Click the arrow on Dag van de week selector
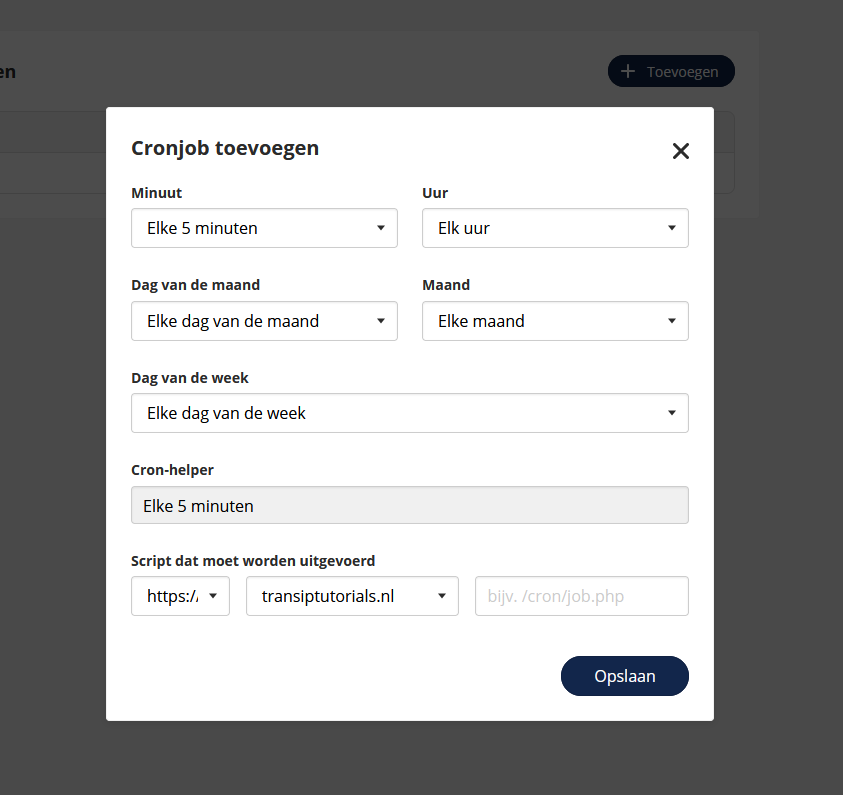 tap(672, 413)
